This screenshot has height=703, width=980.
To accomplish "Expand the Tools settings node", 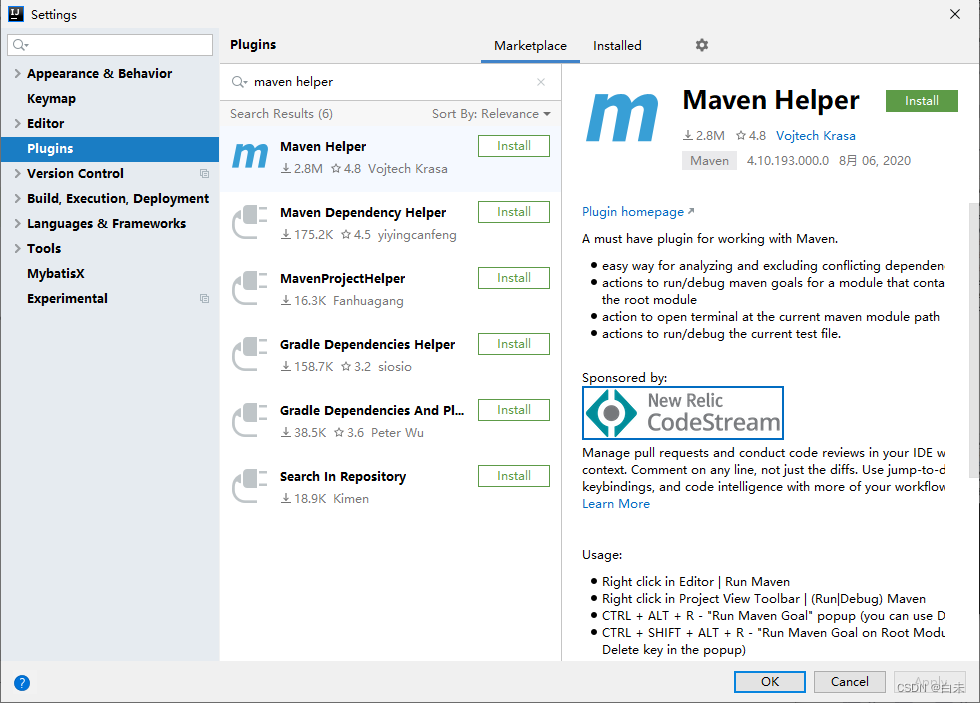I will 18,249.
